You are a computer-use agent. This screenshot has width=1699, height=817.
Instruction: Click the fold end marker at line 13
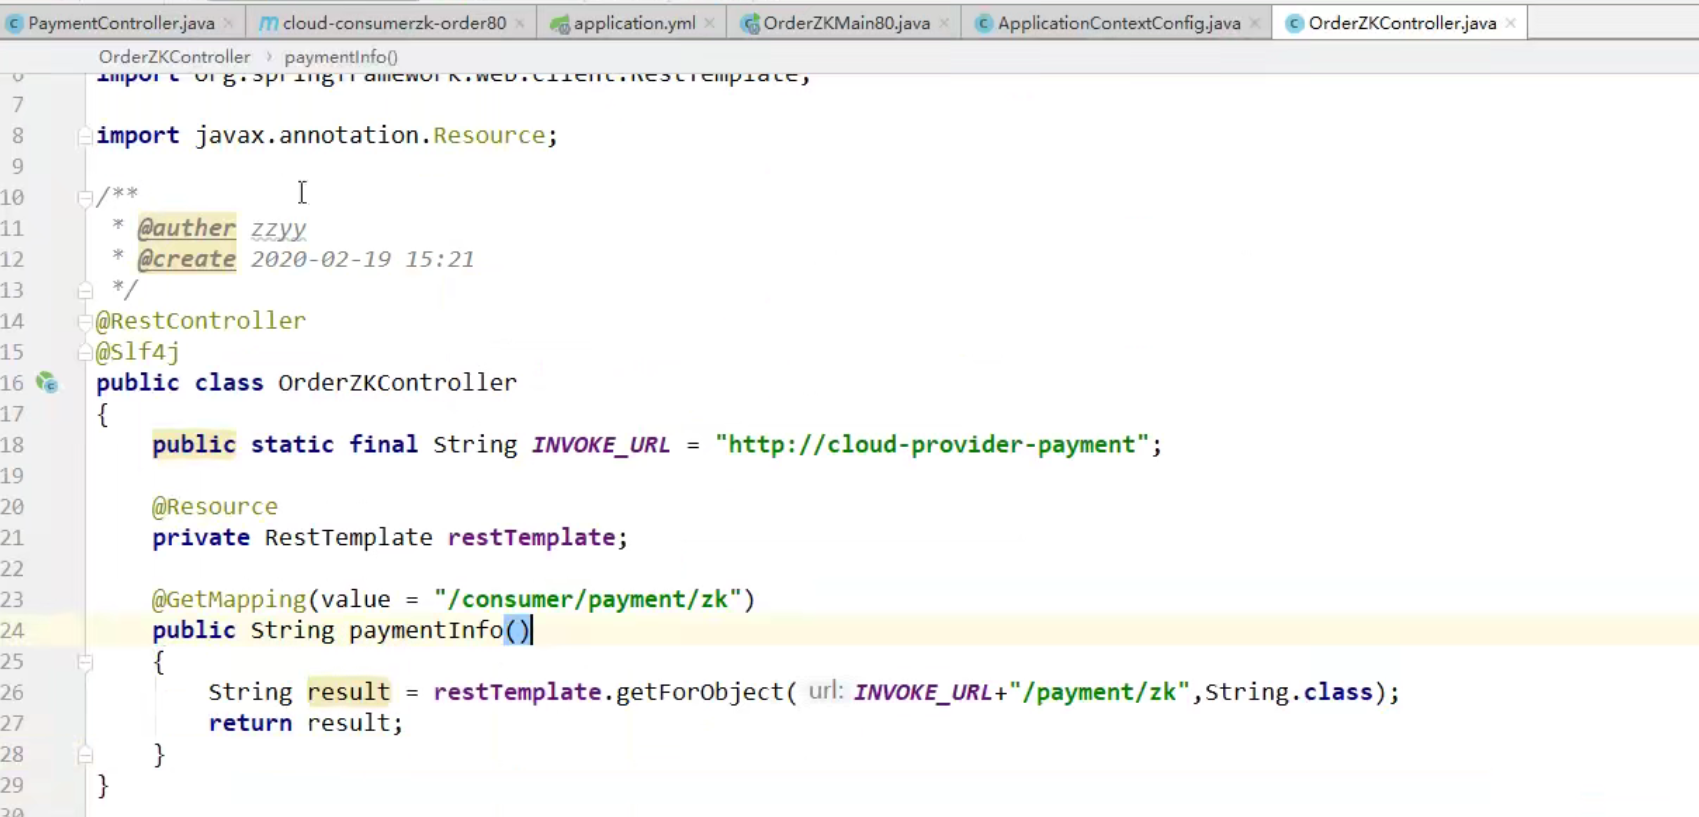coord(85,290)
